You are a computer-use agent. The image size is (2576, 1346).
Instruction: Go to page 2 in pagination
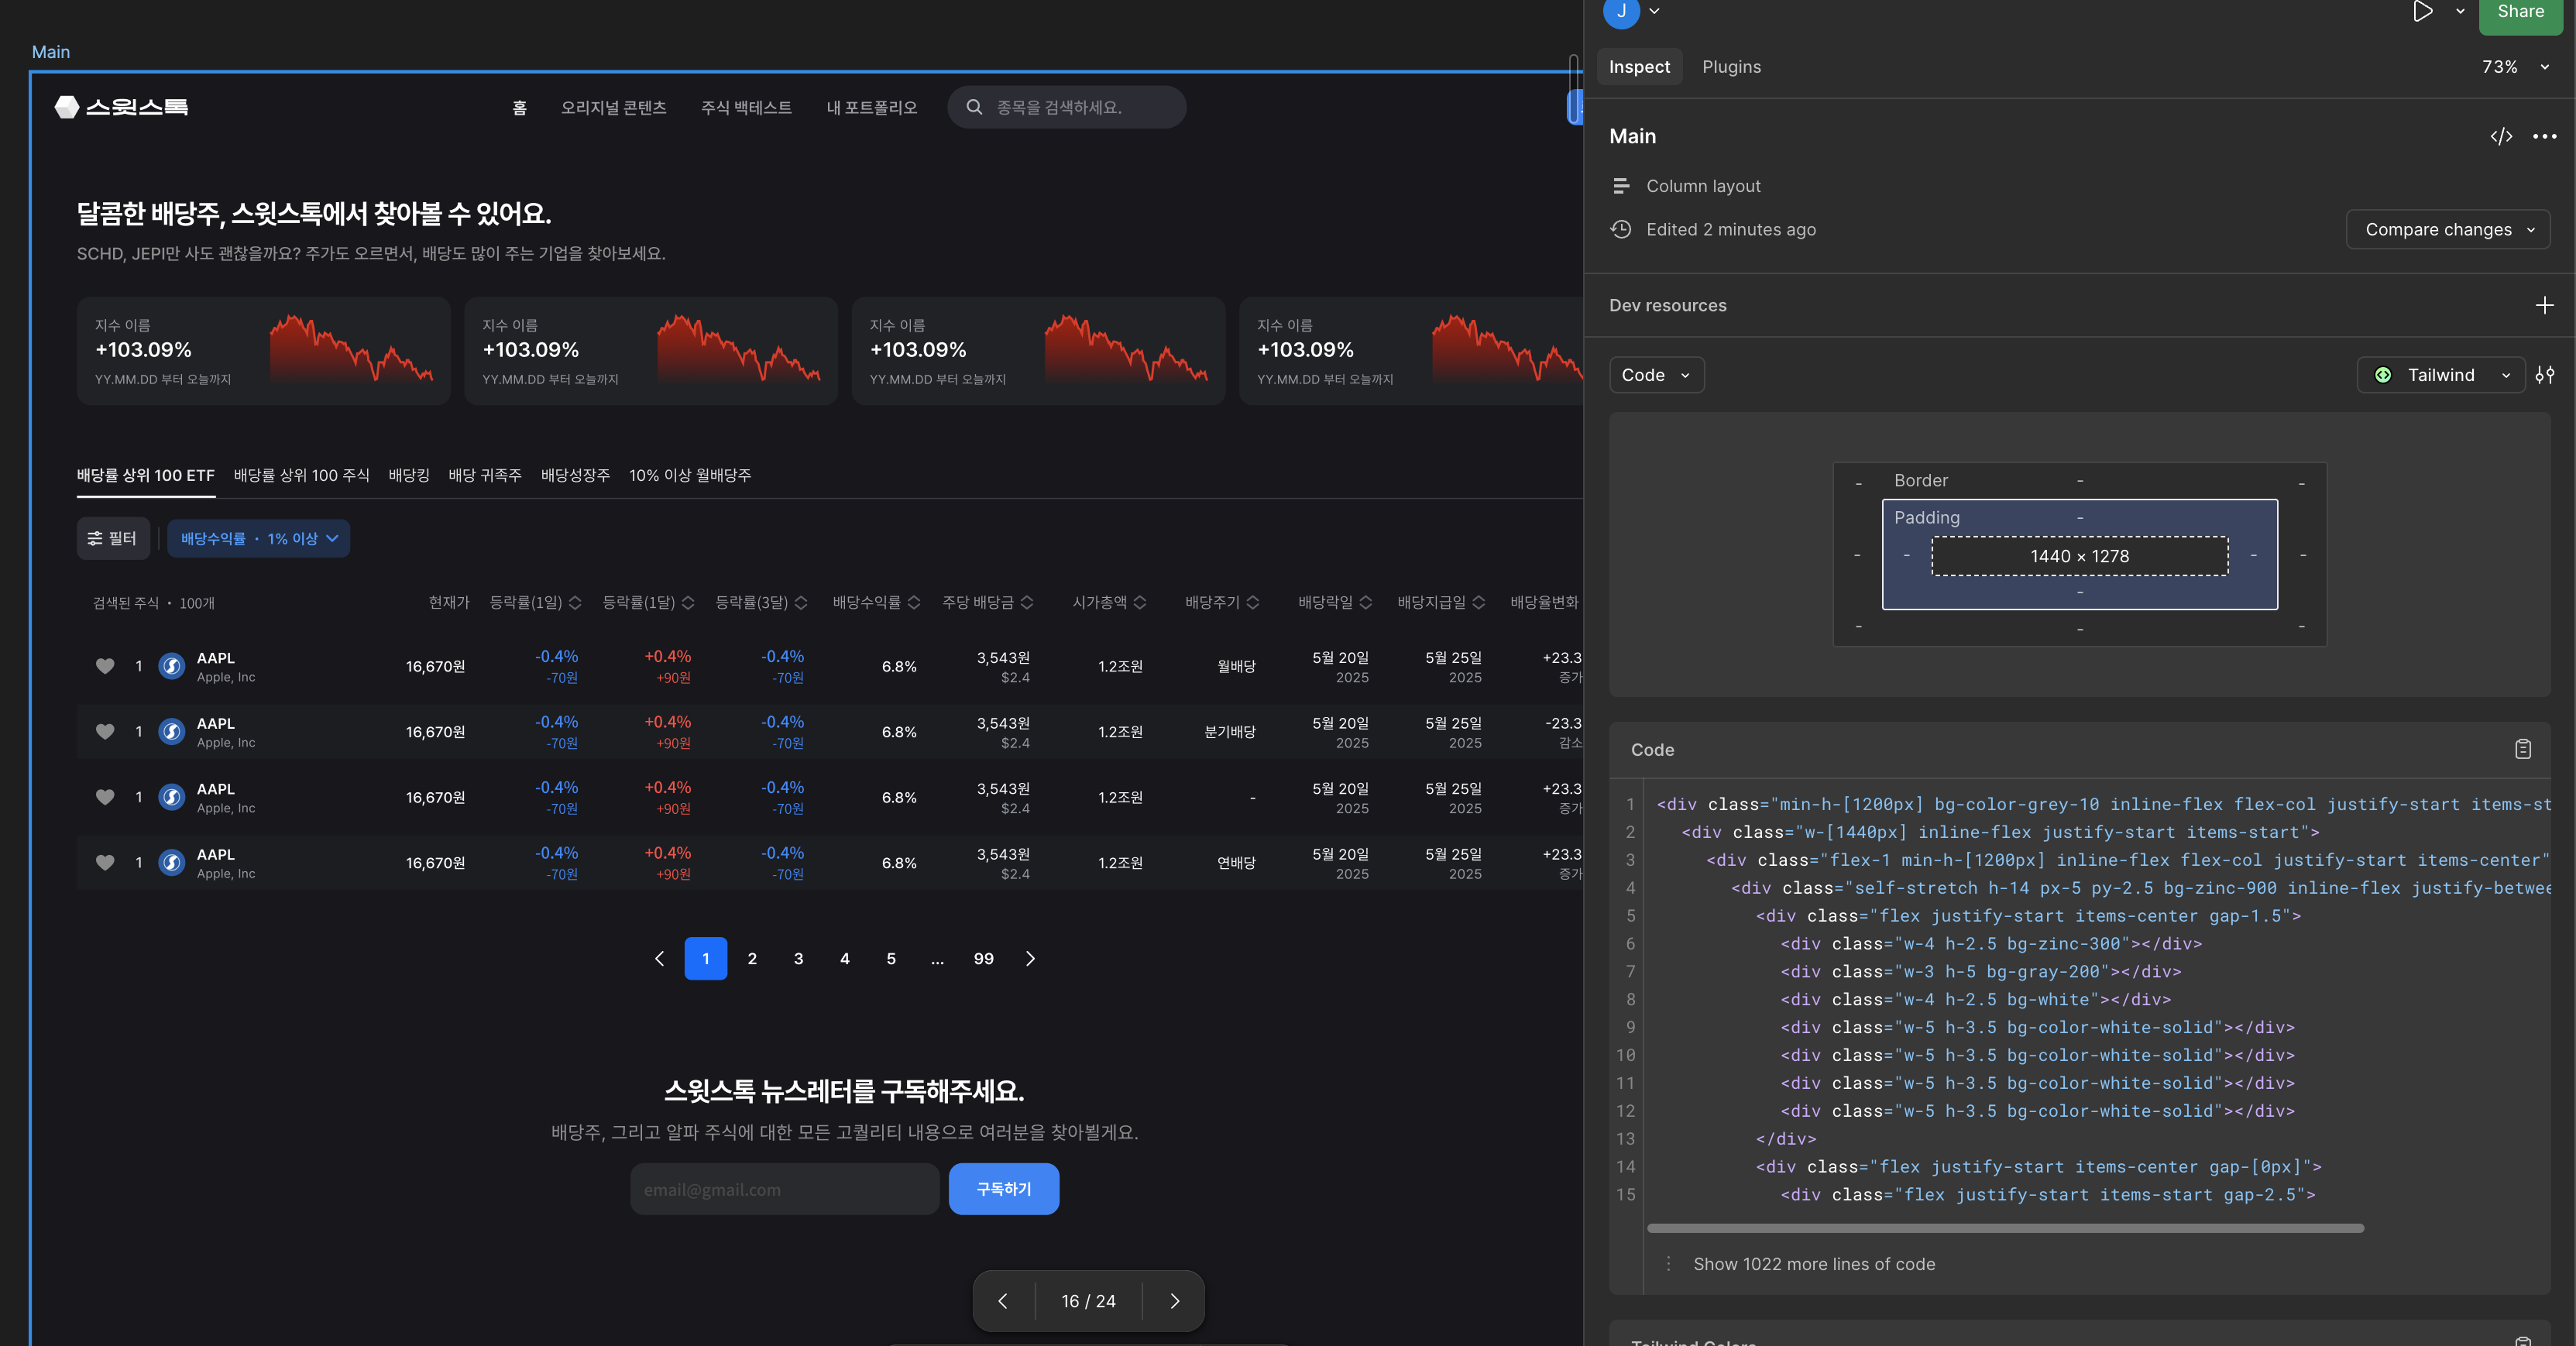click(x=752, y=959)
